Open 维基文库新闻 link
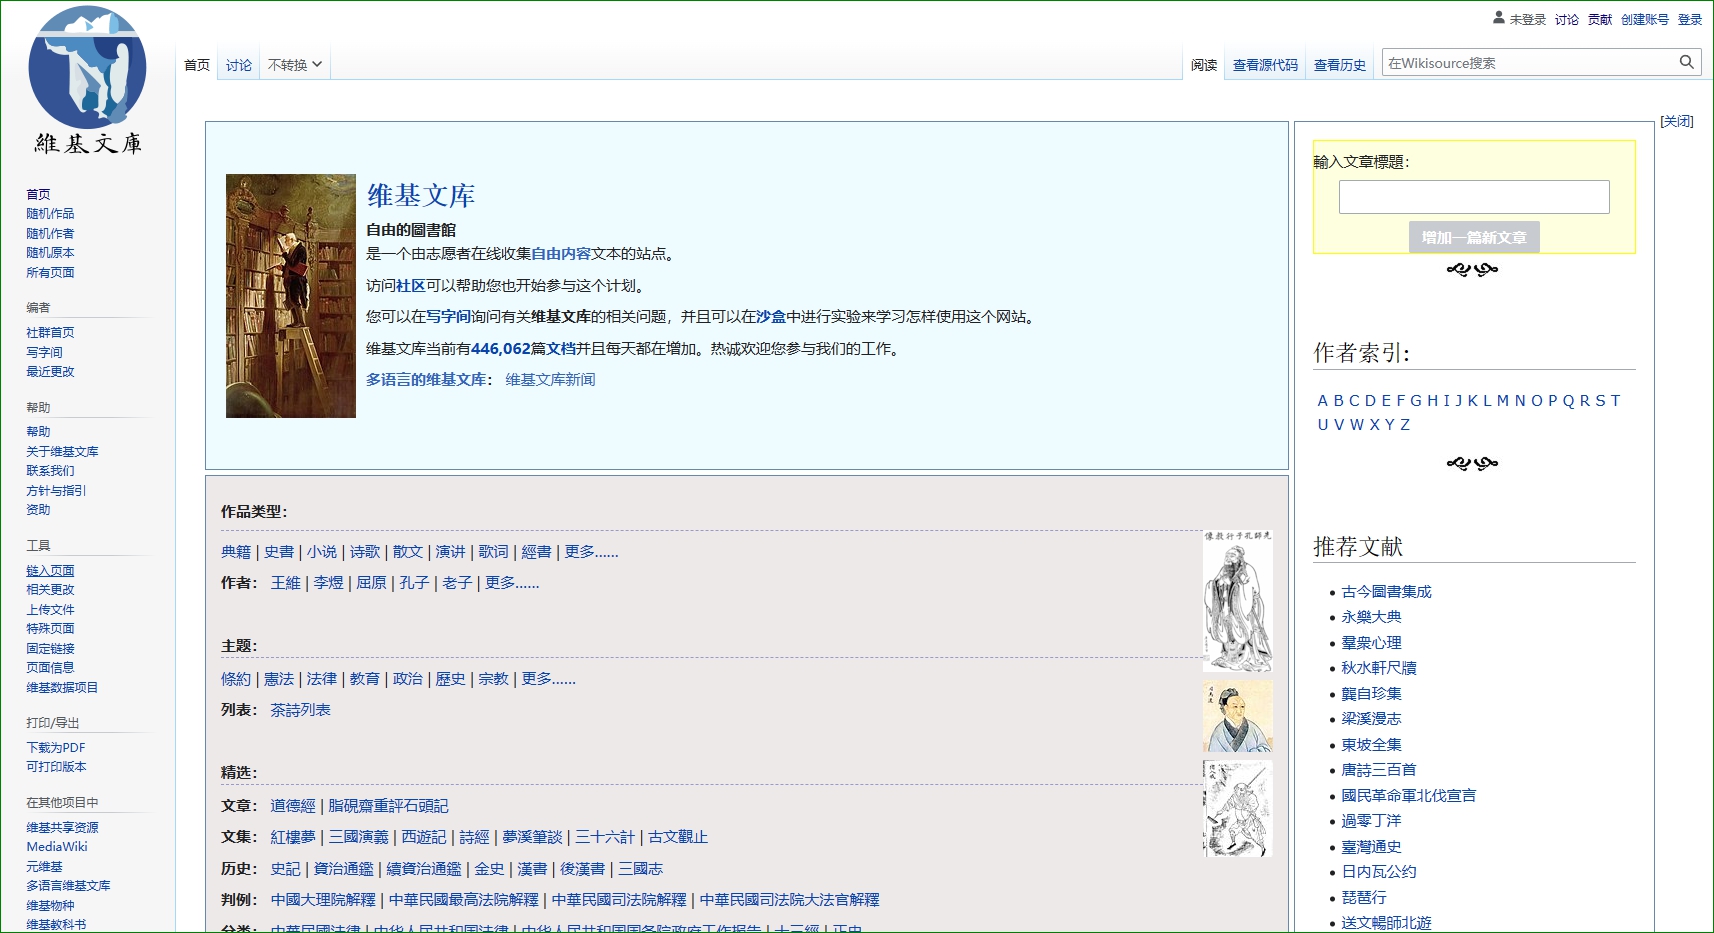This screenshot has width=1714, height=933. click(x=550, y=379)
